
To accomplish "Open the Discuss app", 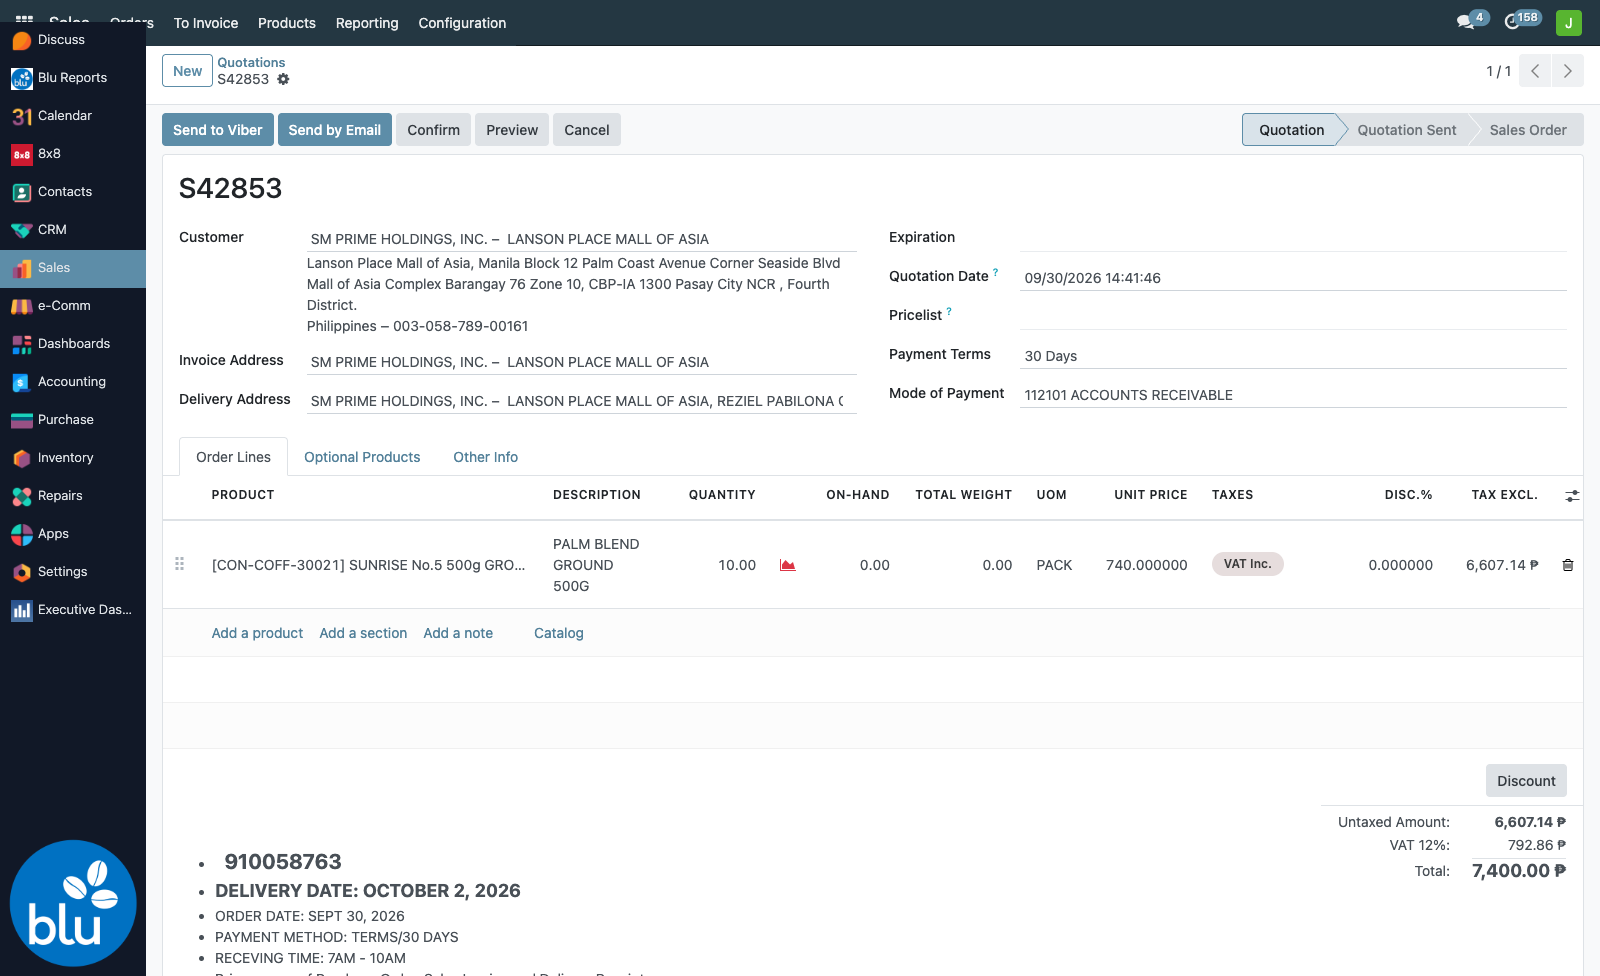I will click(73, 40).
